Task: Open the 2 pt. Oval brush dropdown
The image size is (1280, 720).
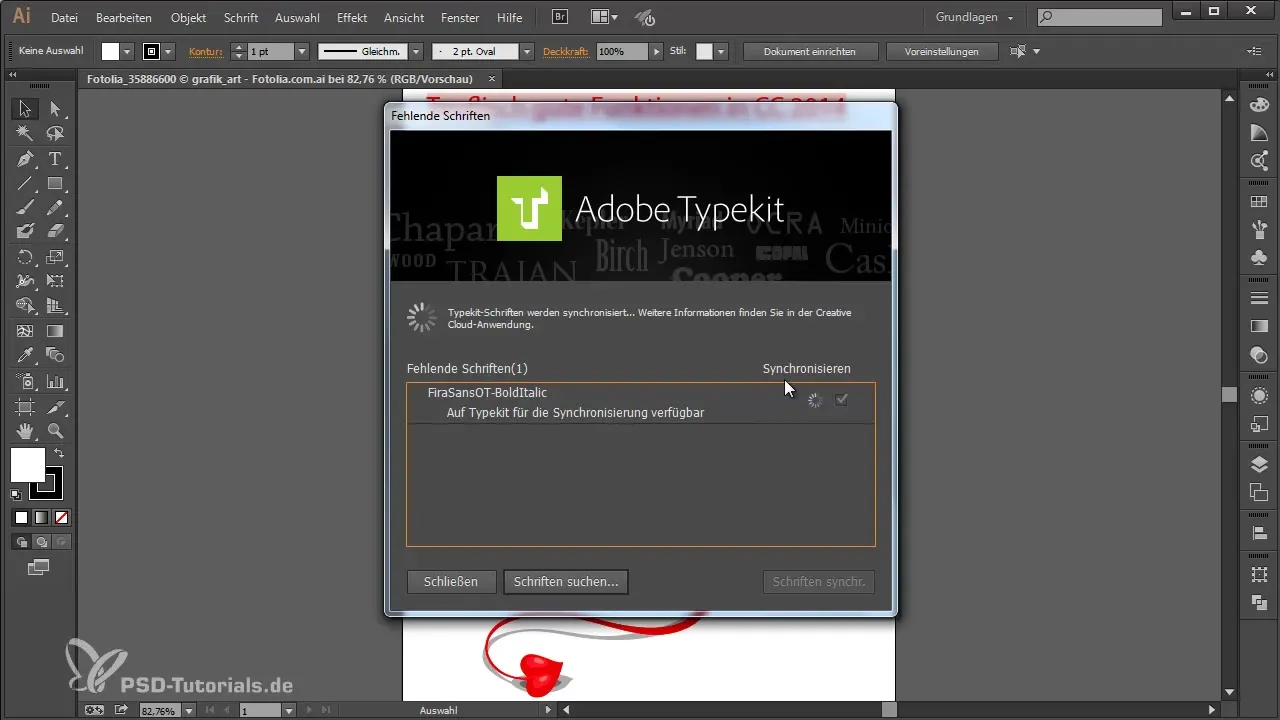Action: (527, 51)
